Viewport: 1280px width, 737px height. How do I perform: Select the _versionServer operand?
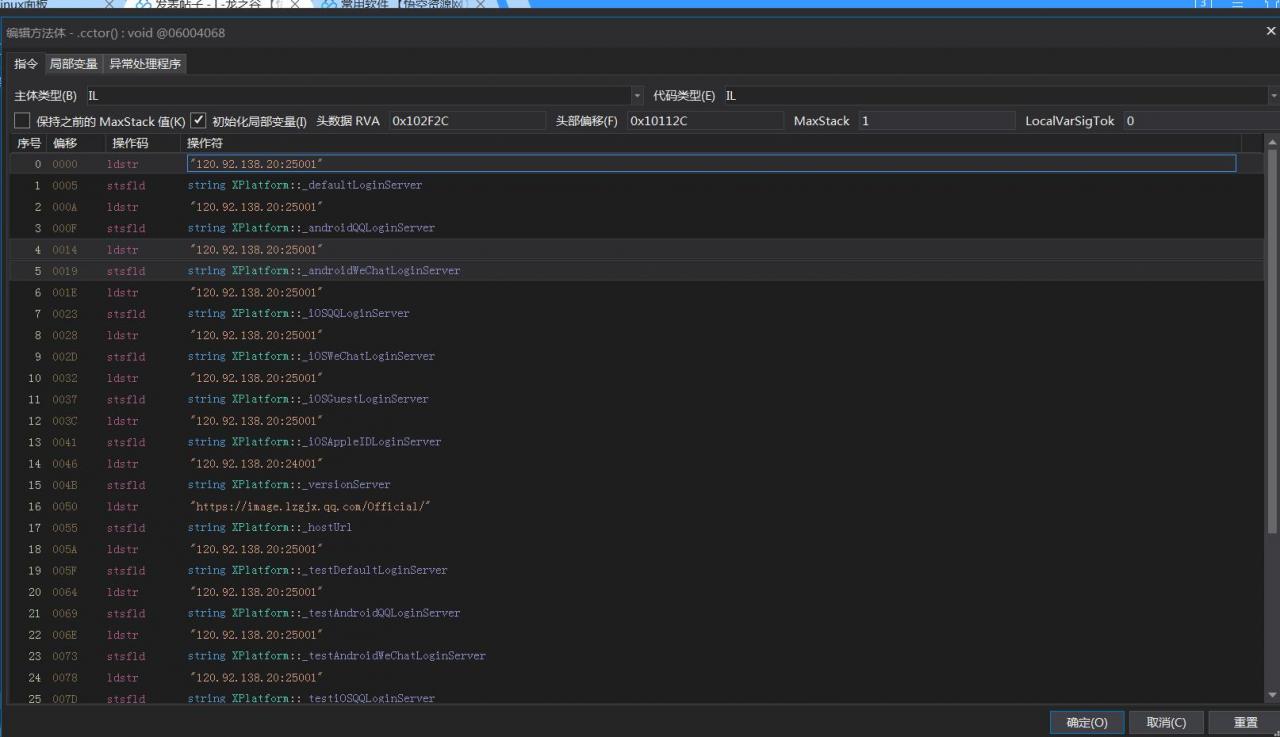click(289, 485)
